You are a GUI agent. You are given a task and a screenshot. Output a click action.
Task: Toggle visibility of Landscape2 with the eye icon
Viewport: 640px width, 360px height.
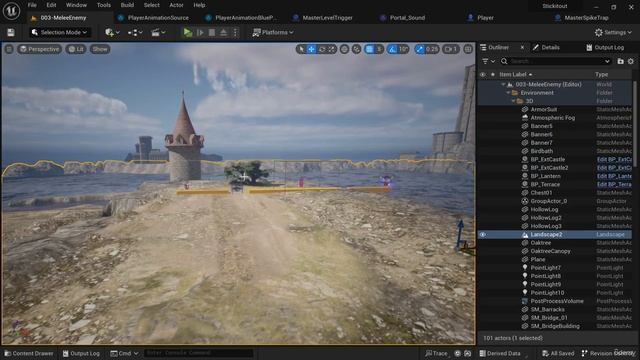[482, 235]
